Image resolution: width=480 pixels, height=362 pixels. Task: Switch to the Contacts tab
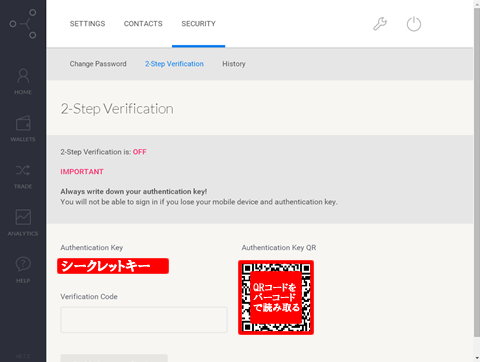(143, 24)
